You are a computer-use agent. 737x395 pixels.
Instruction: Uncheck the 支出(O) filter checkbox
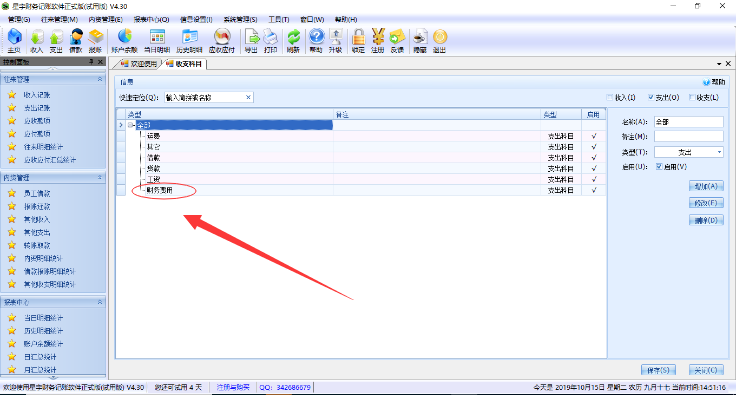point(651,97)
